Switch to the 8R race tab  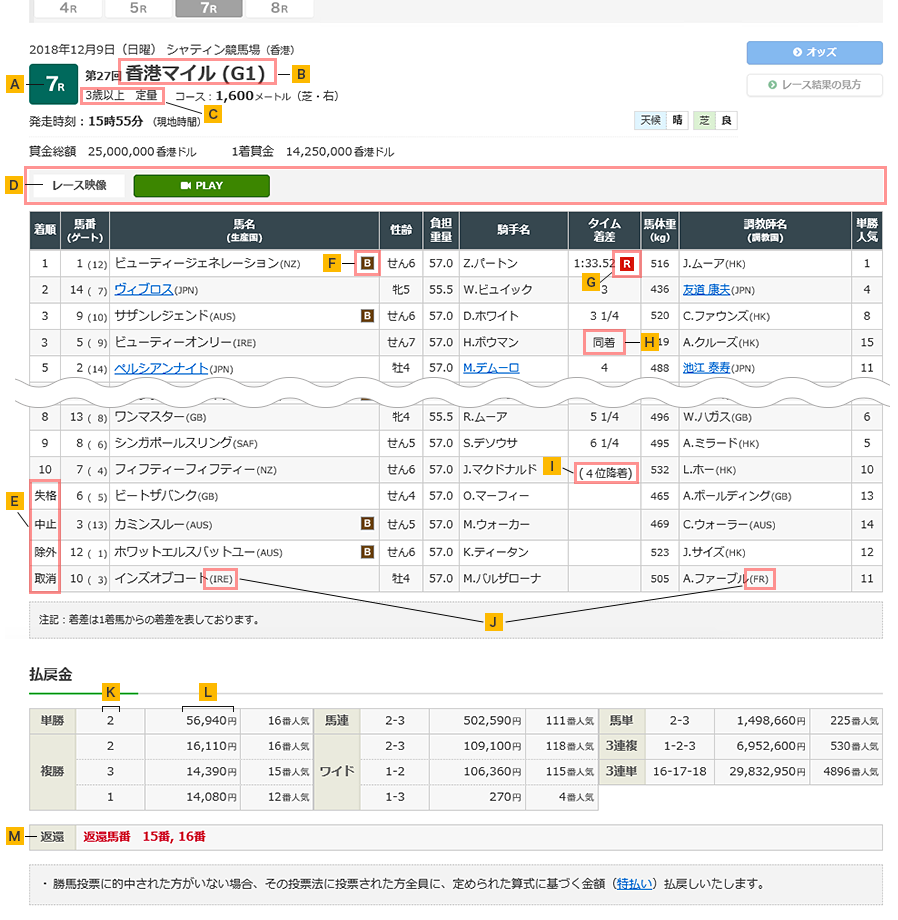click(x=280, y=8)
